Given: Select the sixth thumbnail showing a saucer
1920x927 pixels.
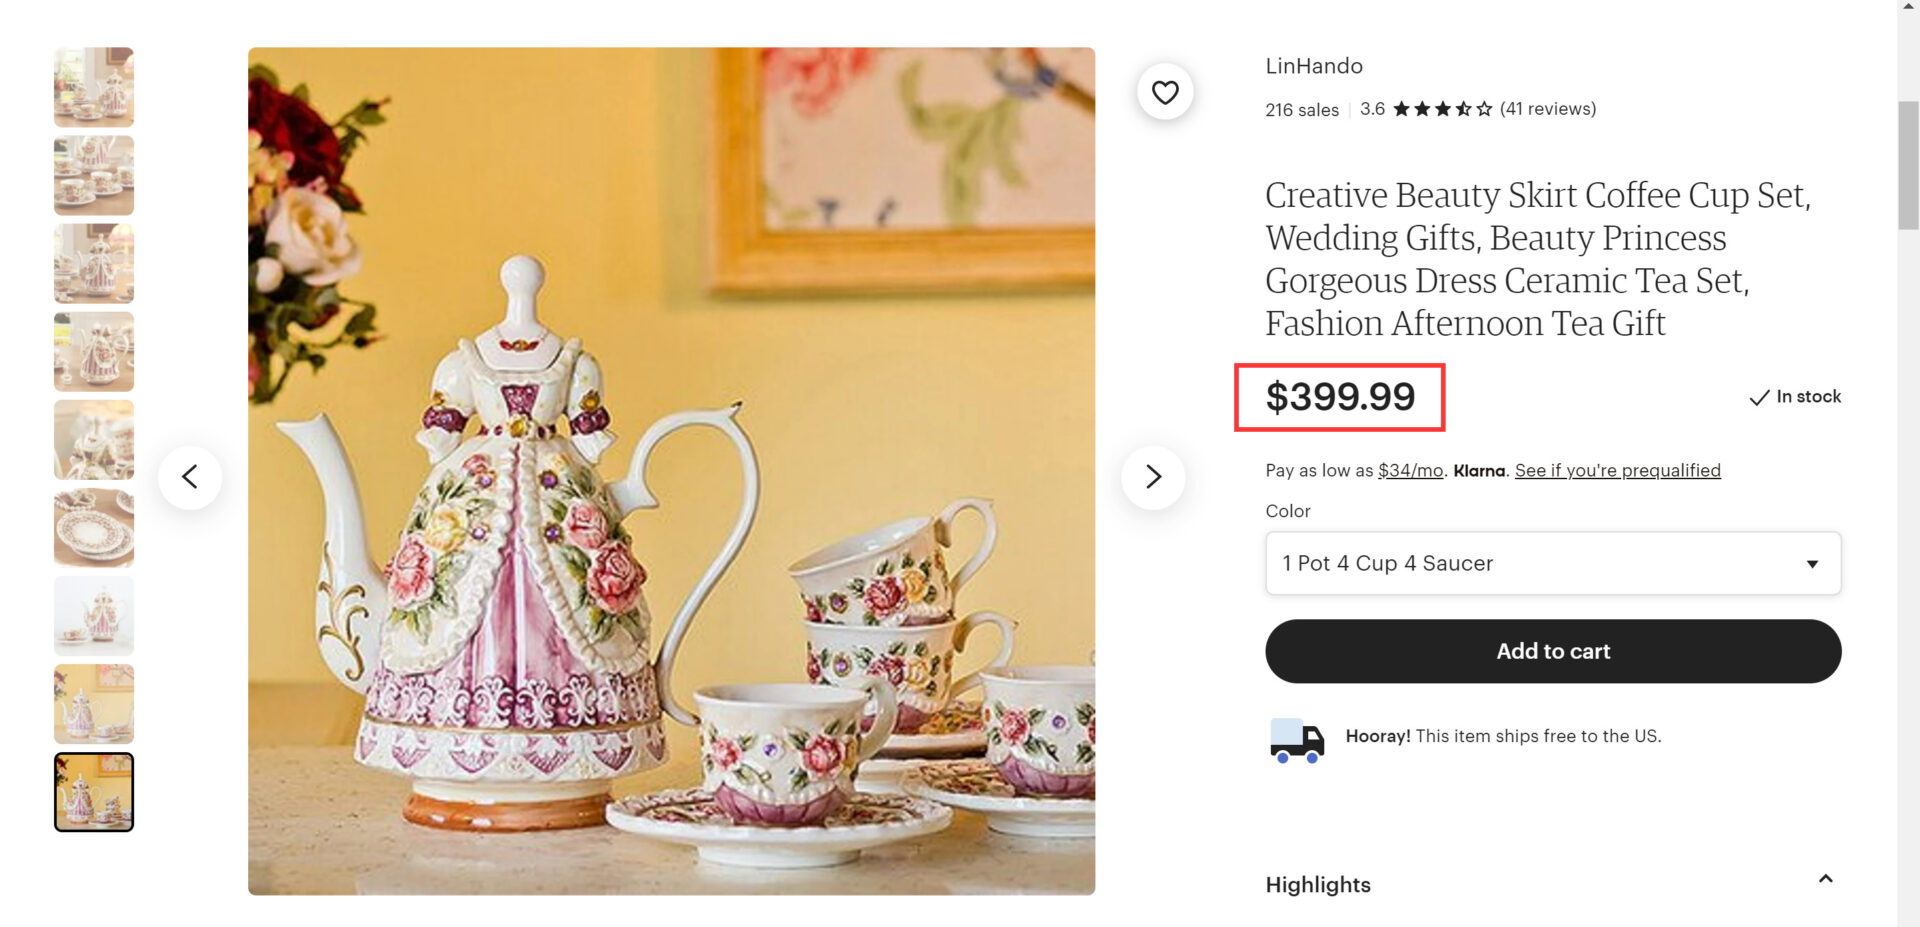Looking at the screenshot, I should click(94, 528).
